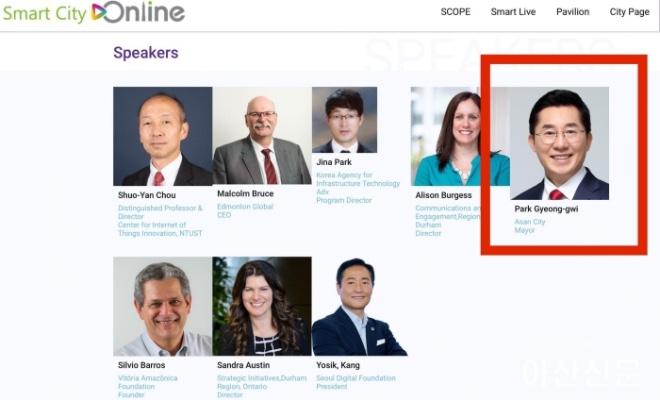660x400 pixels.
Task: Open Yosik, Kang's speaker photo
Action: 359,306
